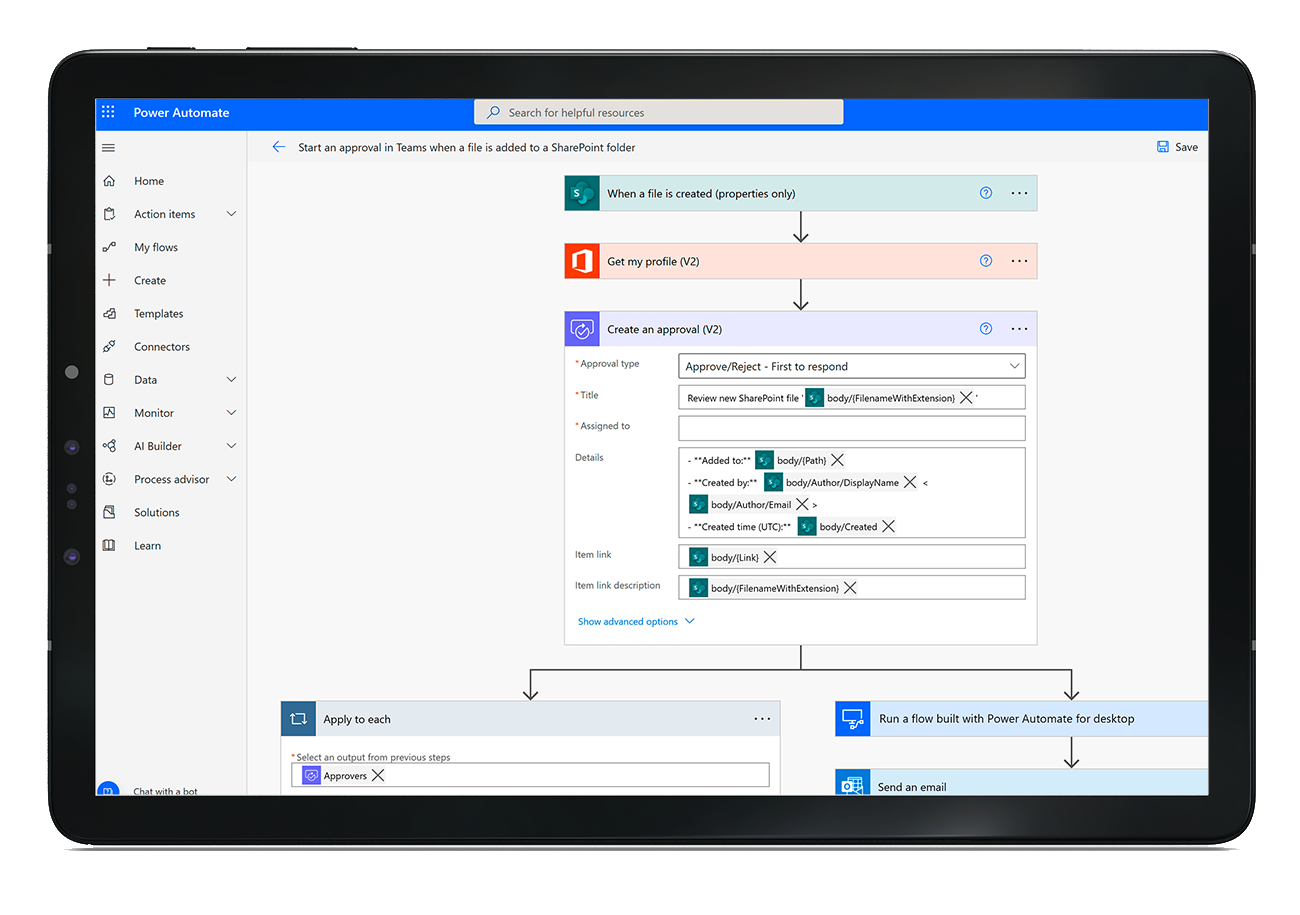Go to My flows
The image size is (1300, 915).
tap(156, 247)
